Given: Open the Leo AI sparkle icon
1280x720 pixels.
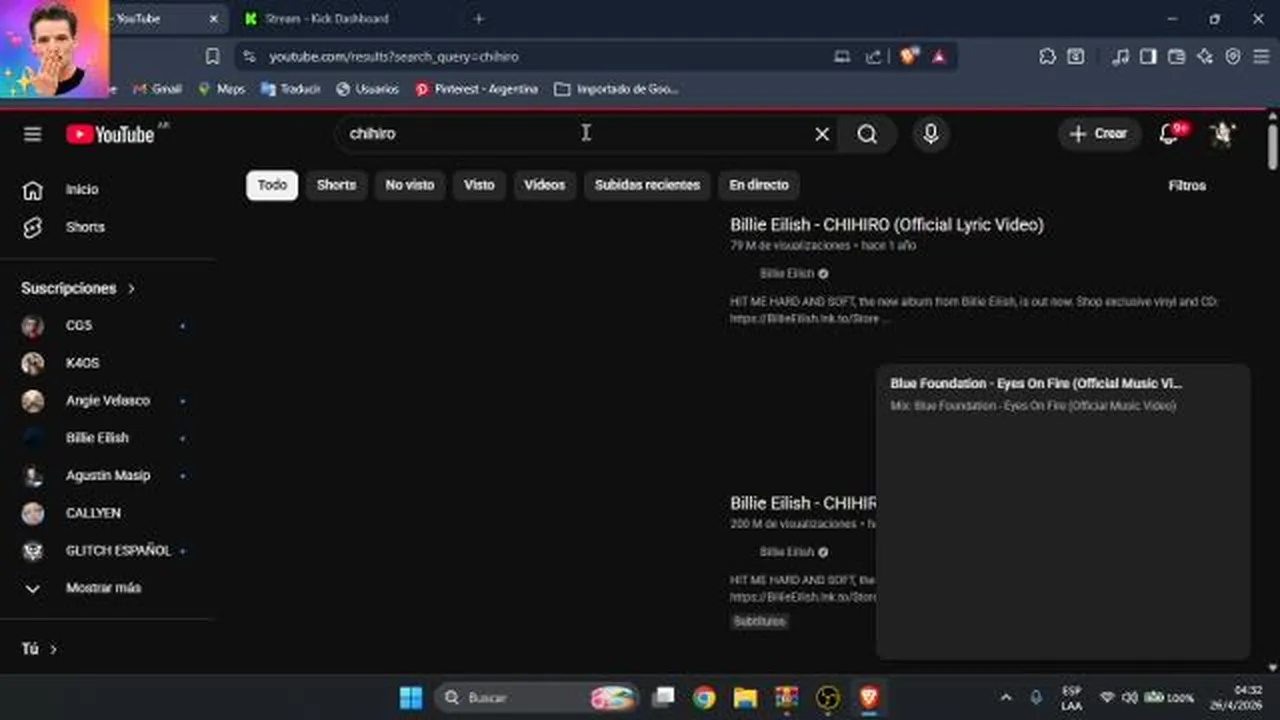Looking at the screenshot, I should tap(1205, 57).
